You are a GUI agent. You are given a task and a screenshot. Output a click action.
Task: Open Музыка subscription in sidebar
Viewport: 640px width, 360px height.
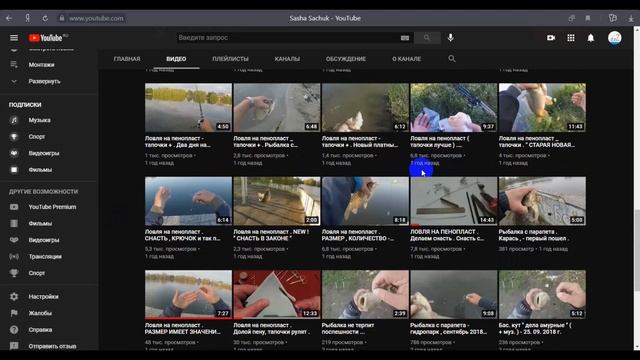[39, 120]
